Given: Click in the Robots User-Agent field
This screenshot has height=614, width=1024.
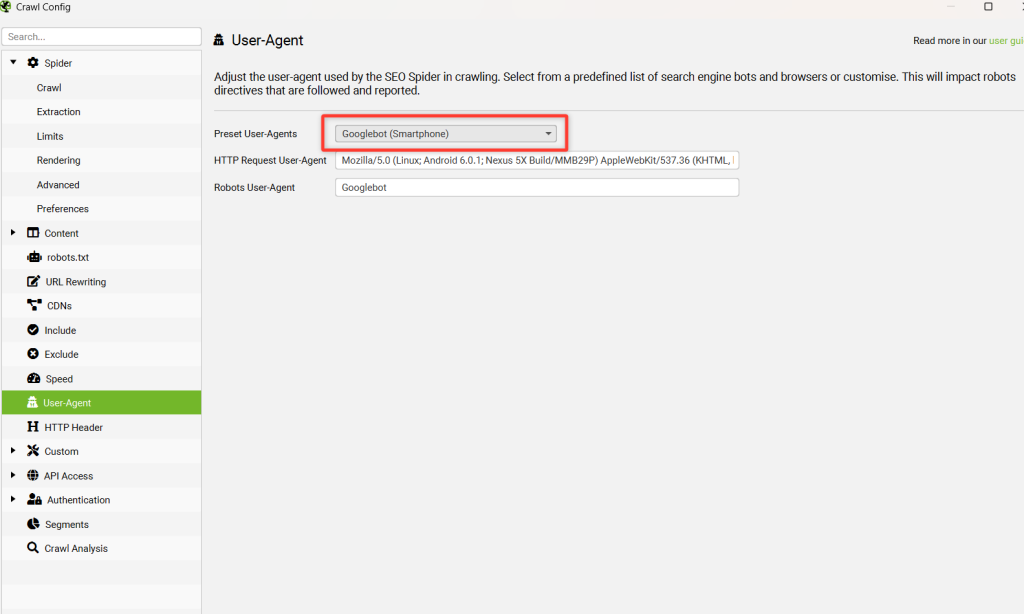Looking at the screenshot, I should point(537,187).
